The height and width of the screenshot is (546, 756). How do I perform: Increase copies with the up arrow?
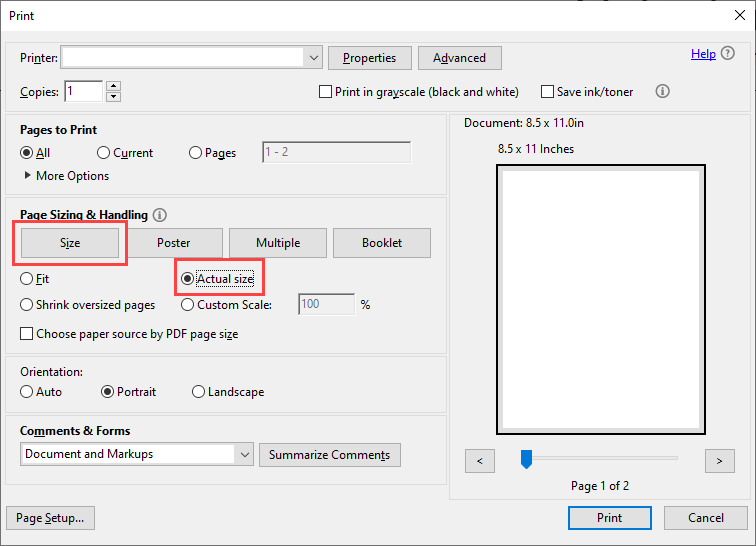[113, 86]
